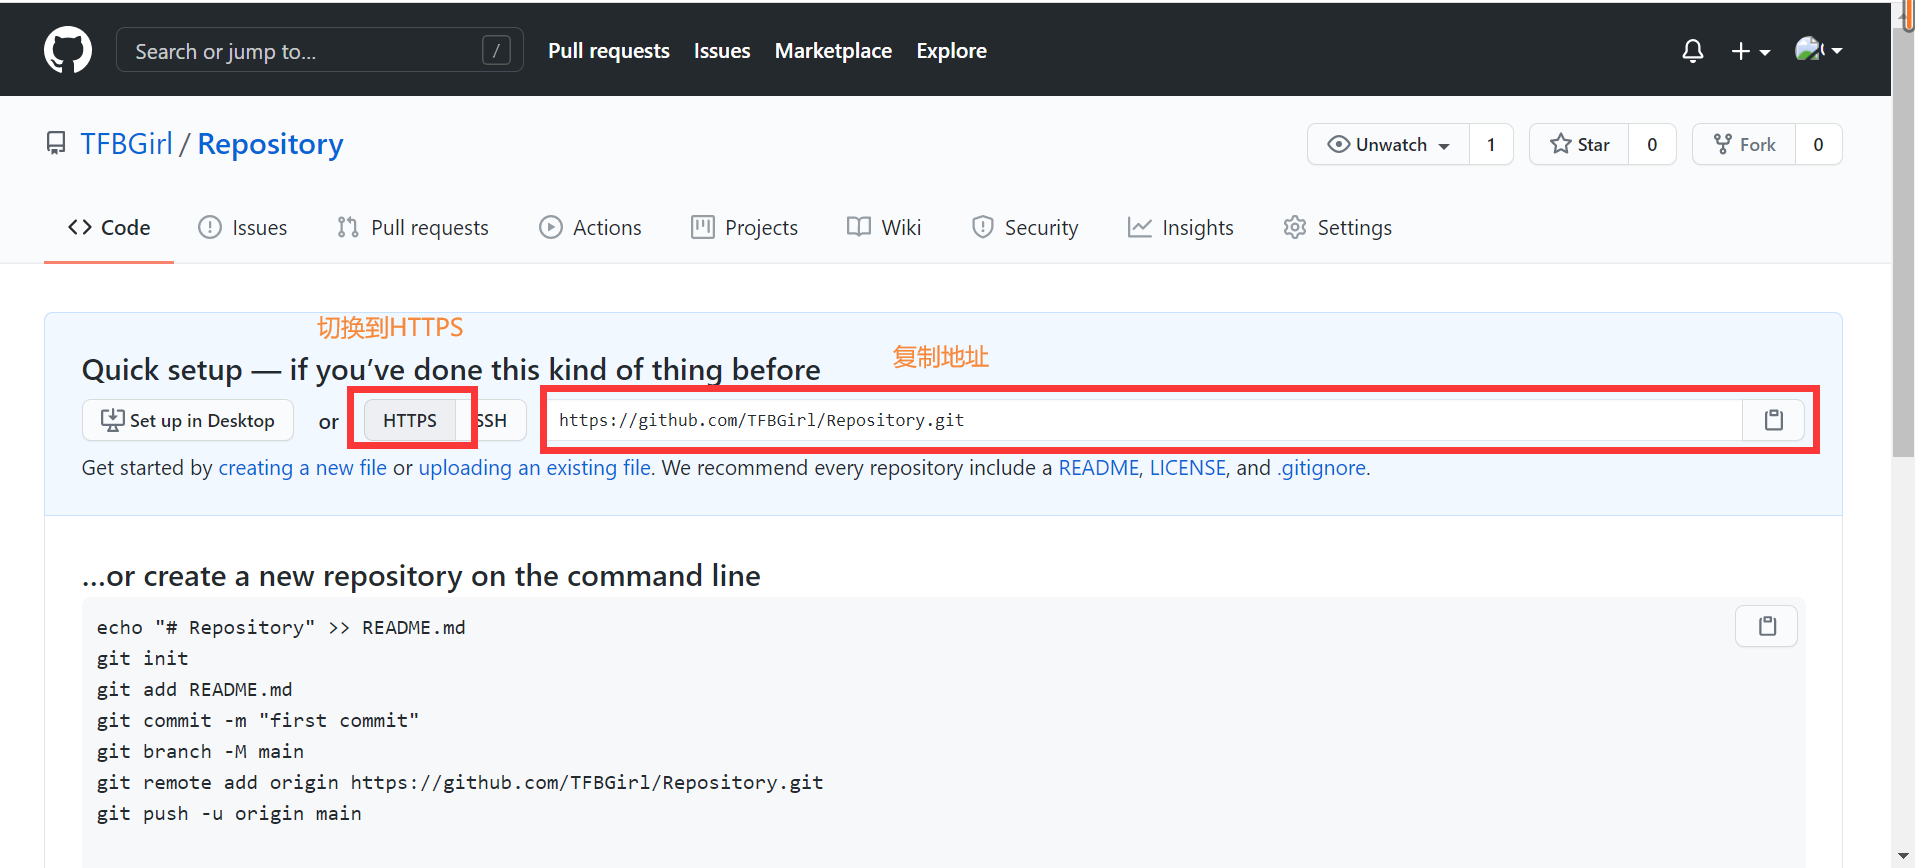This screenshot has width=1915, height=868.
Task: Click the watchers count 1
Action: [x=1491, y=144]
